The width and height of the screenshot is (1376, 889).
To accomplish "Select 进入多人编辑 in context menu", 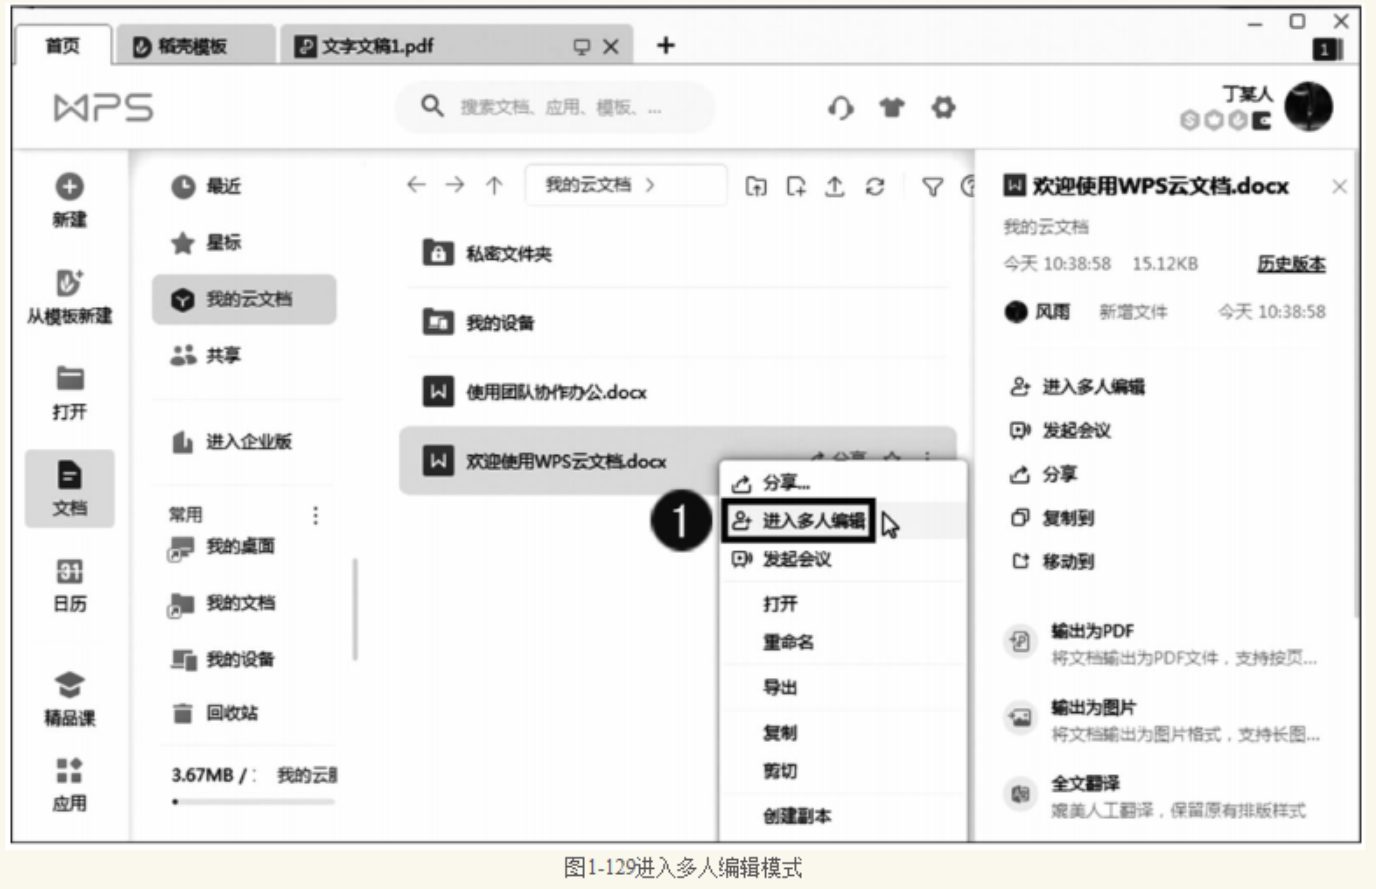I will (843, 521).
